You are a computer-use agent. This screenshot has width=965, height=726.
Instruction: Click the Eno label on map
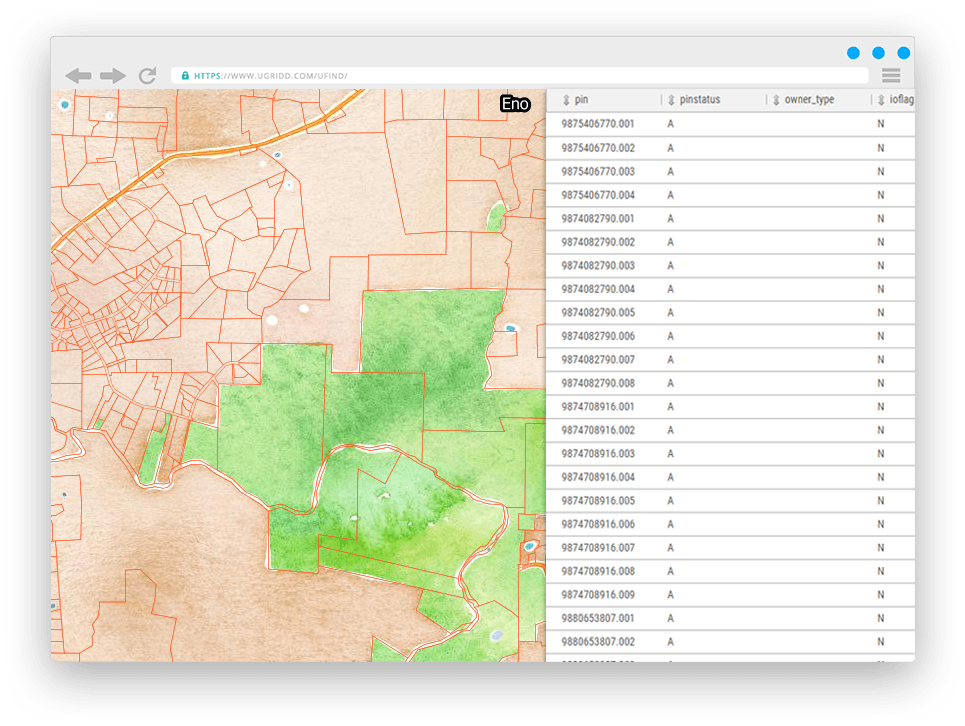click(515, 104)
